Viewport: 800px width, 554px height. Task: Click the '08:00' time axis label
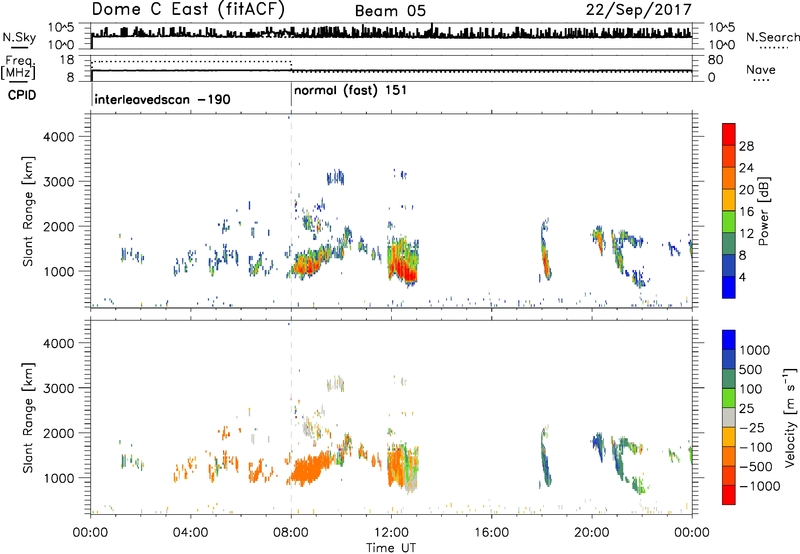pos(290,533)
